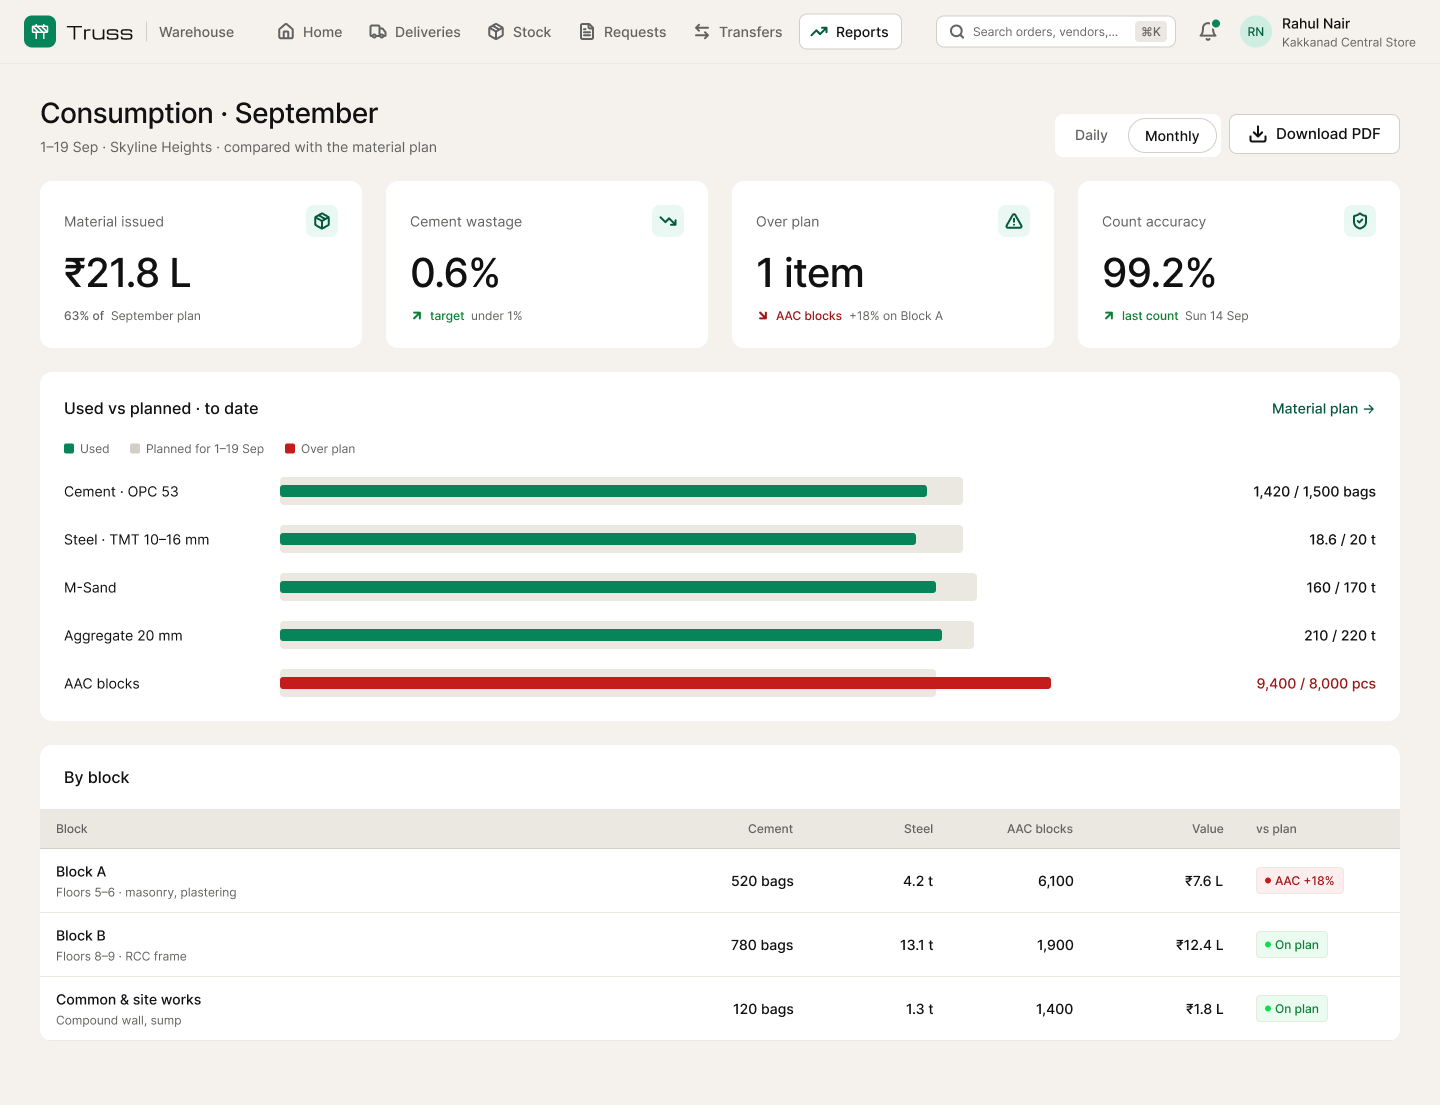The height and width of the screenshot is (1105, 1440).
Task: Click the Material issued box icon
Action: coord(322,221)
